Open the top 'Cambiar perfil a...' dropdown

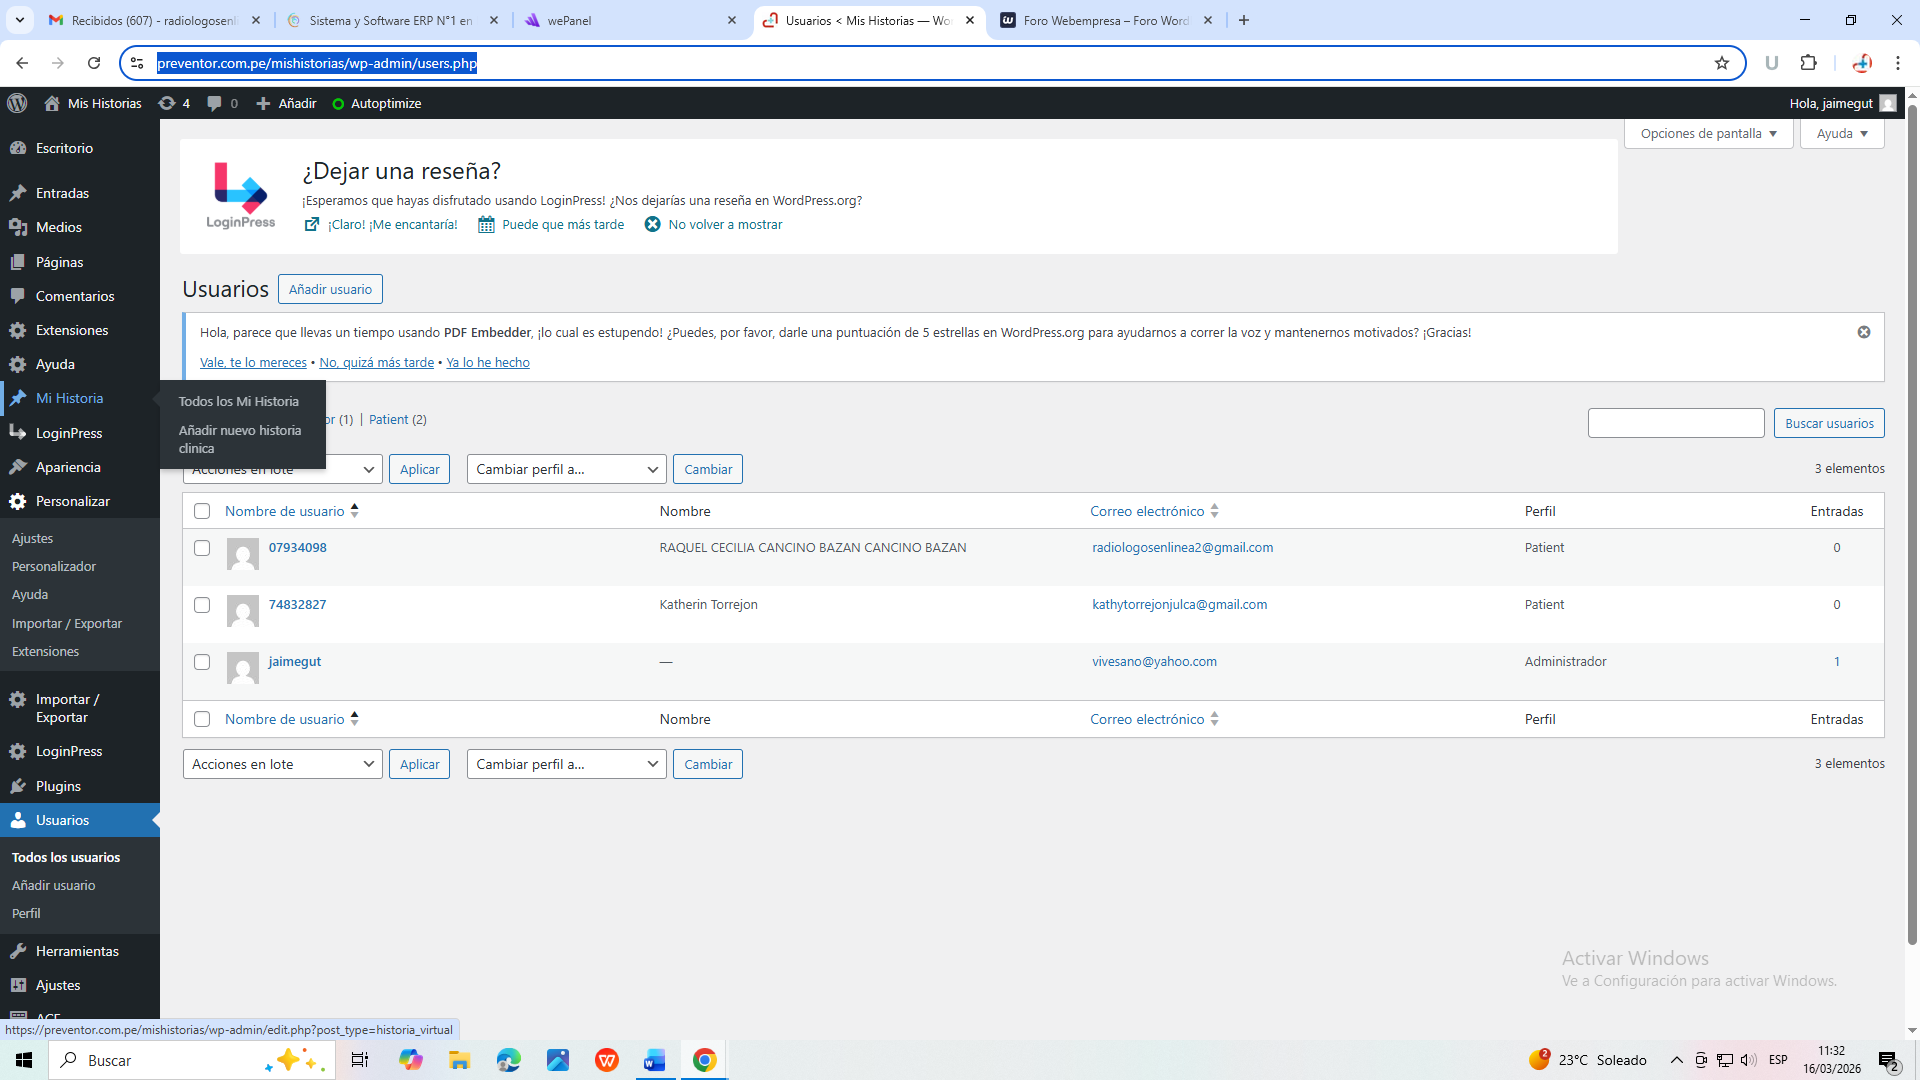click(x=566, y=469)
